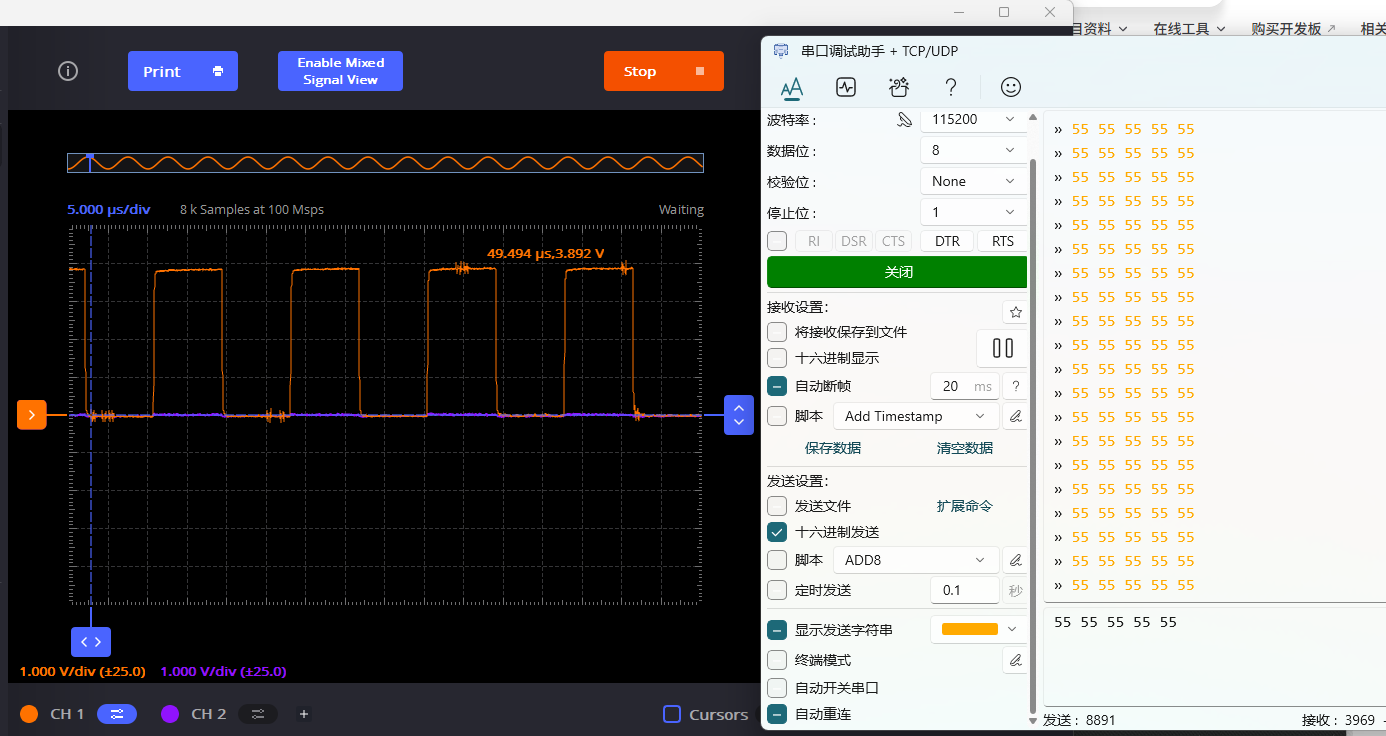
Task: Open the stop bits dropdown showing 1
Action: click(973, 212)
